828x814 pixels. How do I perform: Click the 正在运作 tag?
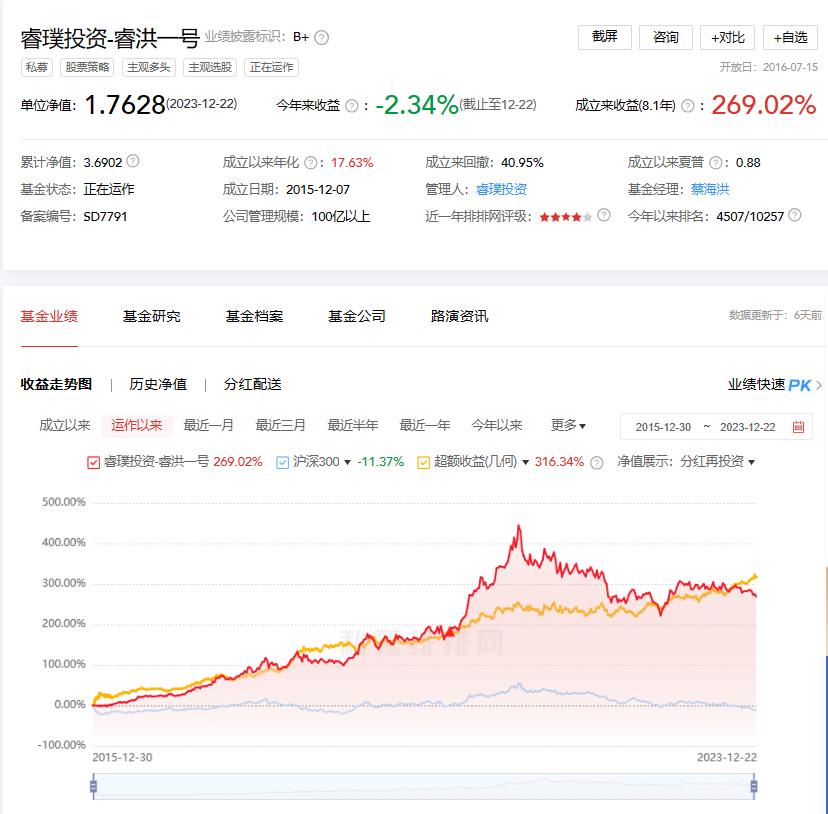click(x=271, y=67)
